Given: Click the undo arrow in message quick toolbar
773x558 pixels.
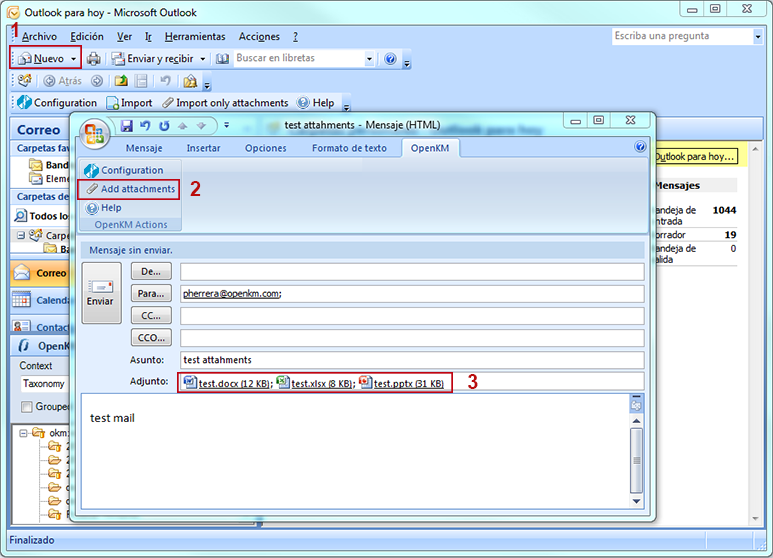Looking at the screenshot, I should 145,126.
